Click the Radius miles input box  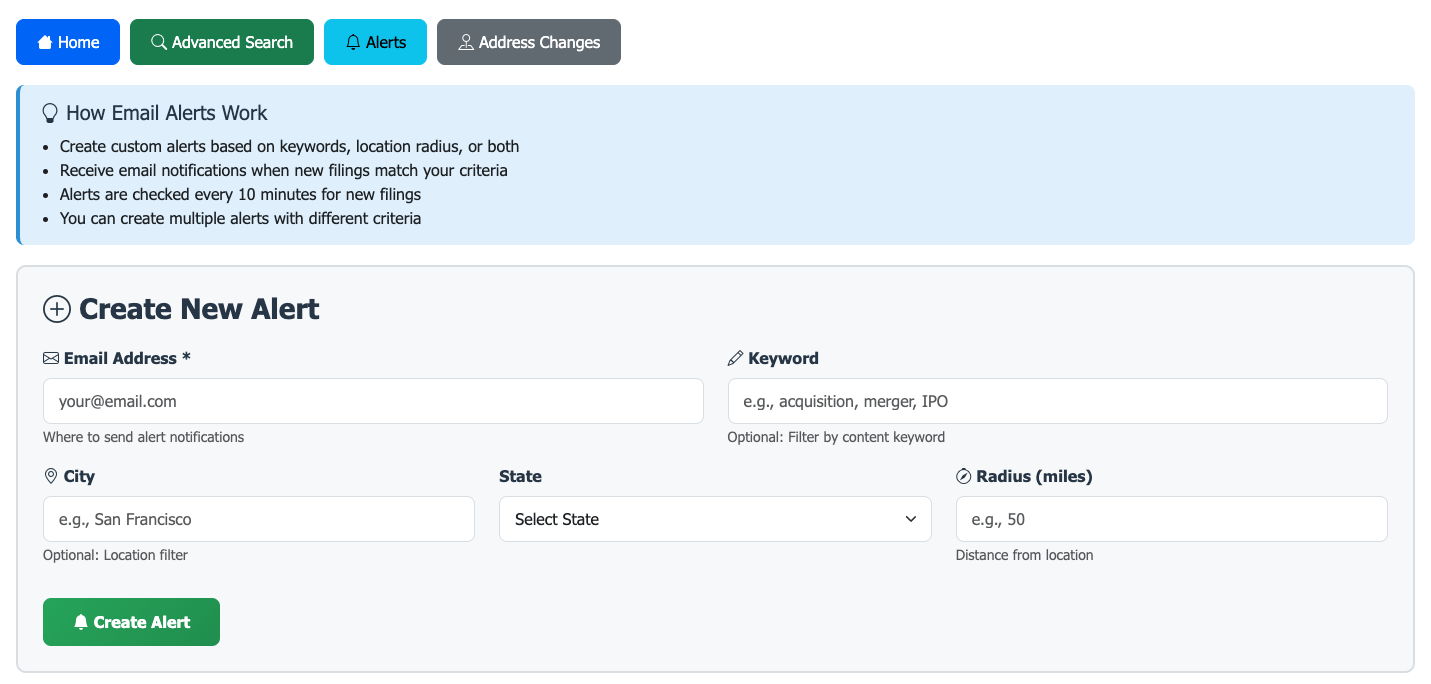coord(1171,519)
